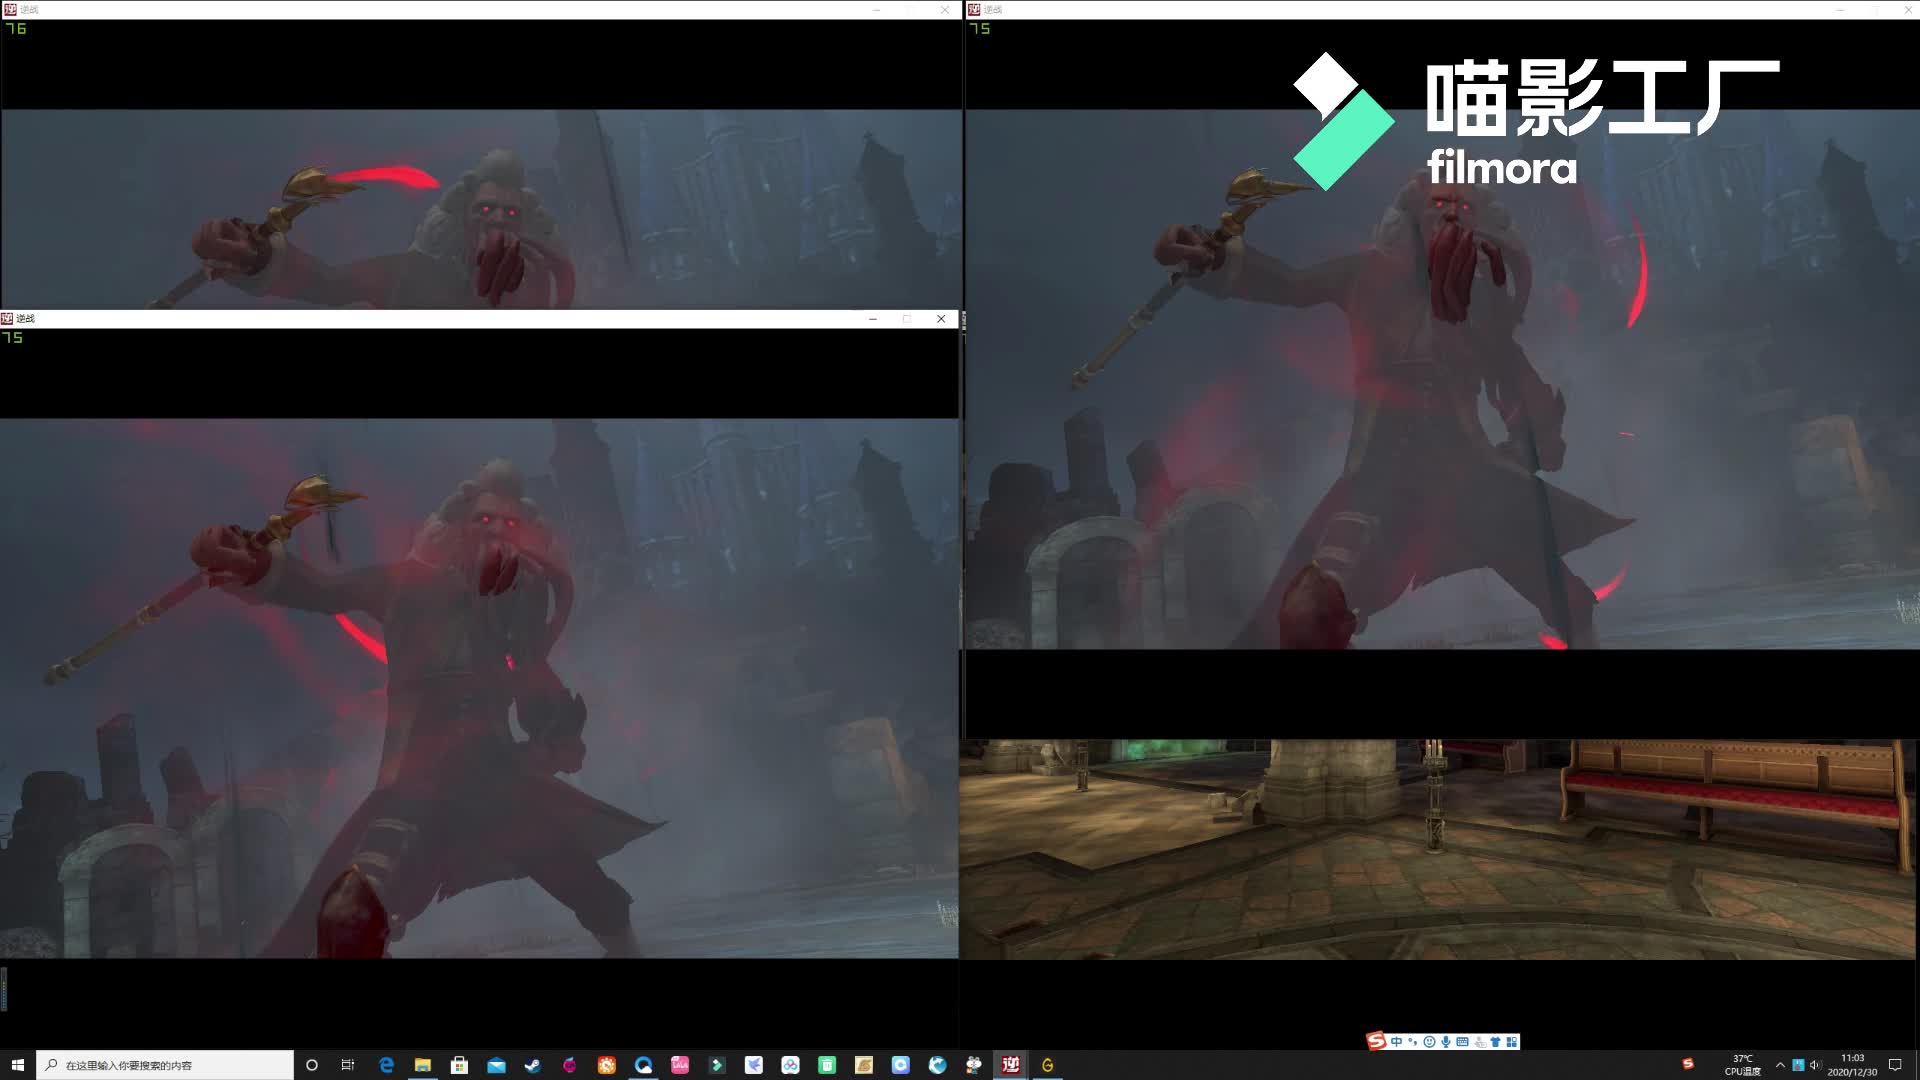The width and height of the screenshot is (1920, 1080).
Task: Open the orange gear app on taskbar
Action: pos(607,1065)
